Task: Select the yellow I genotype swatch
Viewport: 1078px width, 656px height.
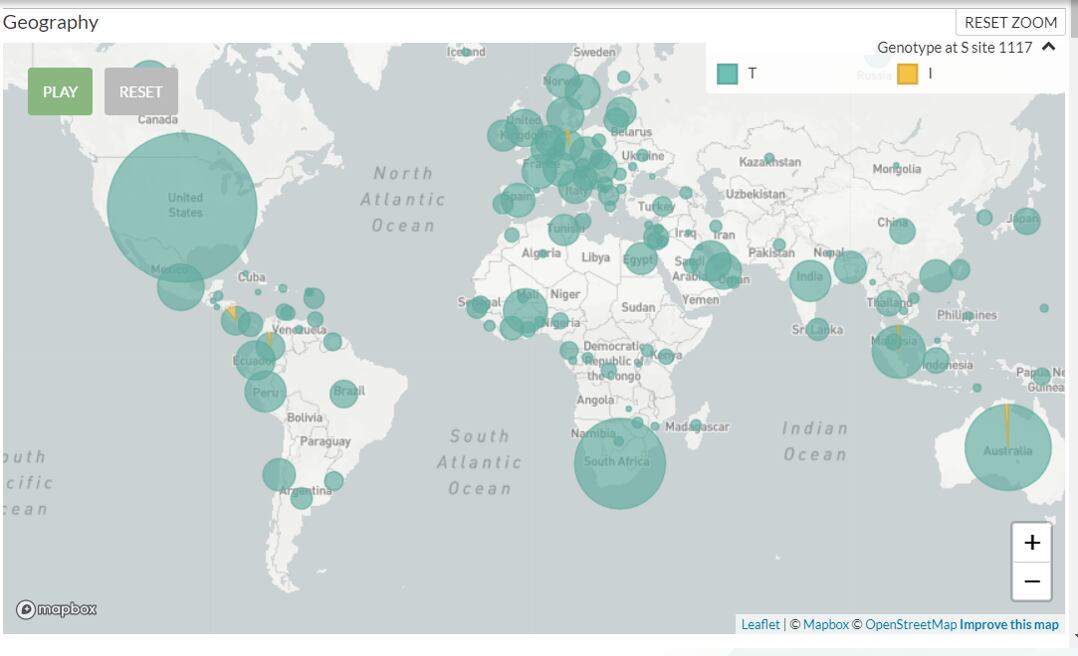Action: click(x=907, y=74)
